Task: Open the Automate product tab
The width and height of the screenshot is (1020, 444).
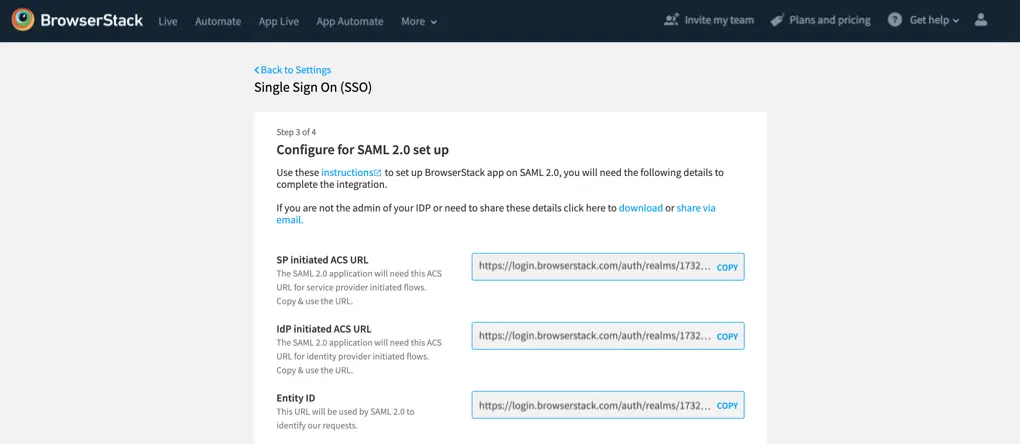Action: click(x=218, y=21)
